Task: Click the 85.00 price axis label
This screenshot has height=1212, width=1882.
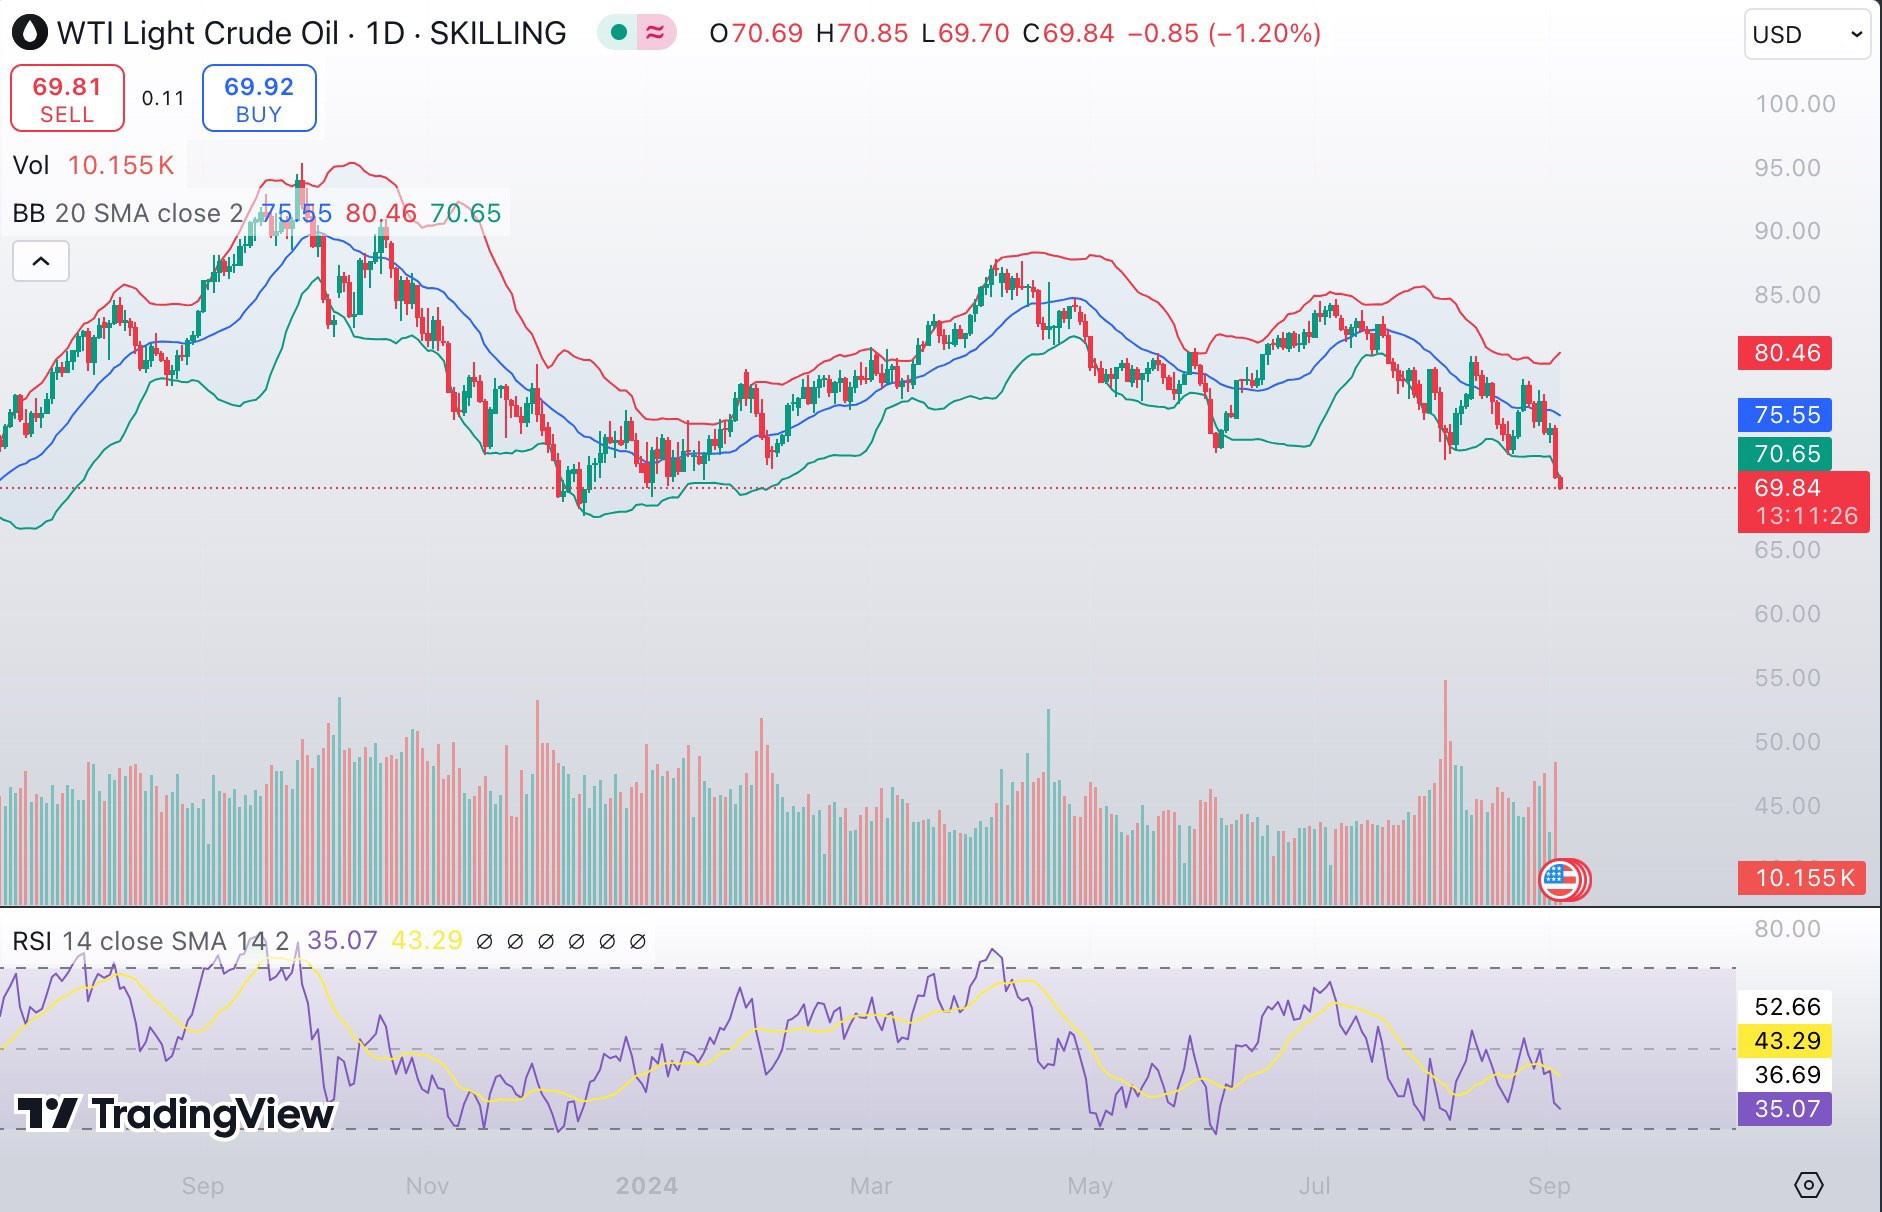Action: coord(1788,295)
